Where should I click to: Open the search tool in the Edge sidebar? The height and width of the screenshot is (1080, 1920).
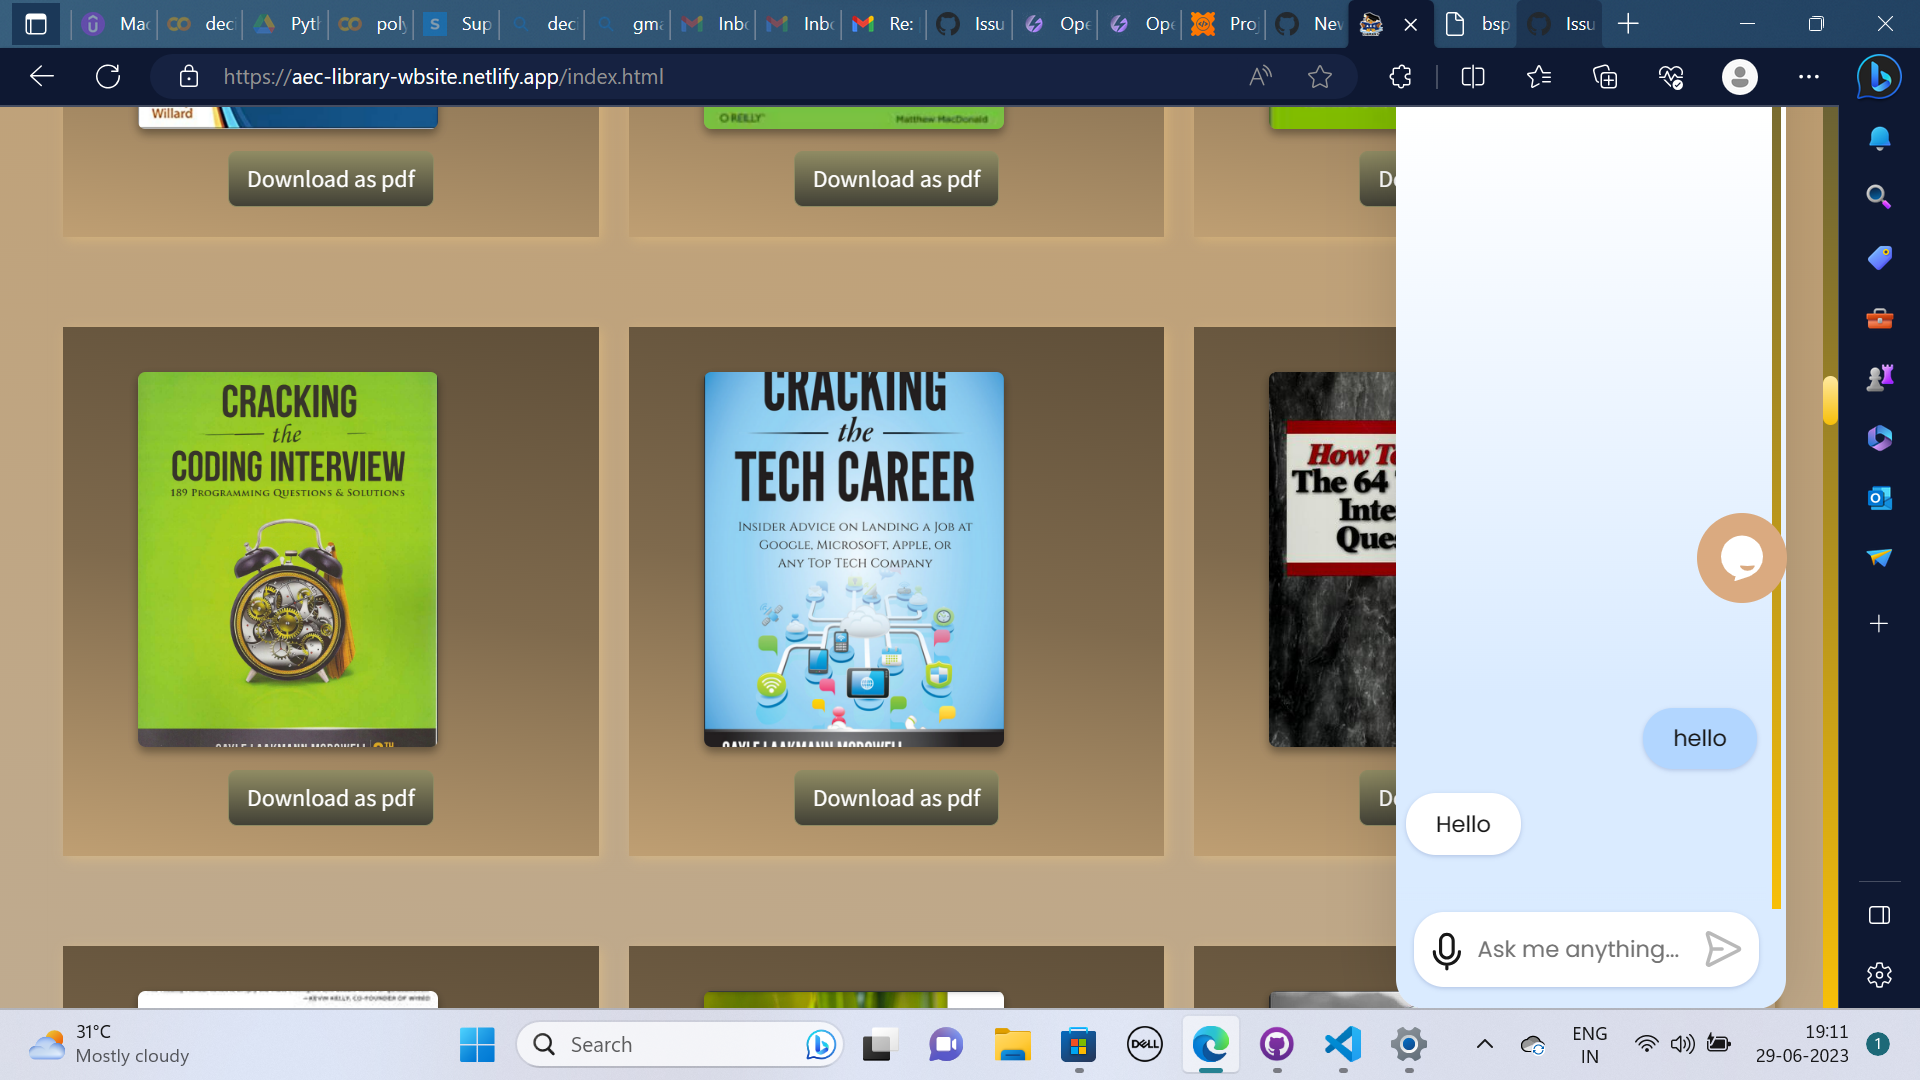[x=1878, y=196]
